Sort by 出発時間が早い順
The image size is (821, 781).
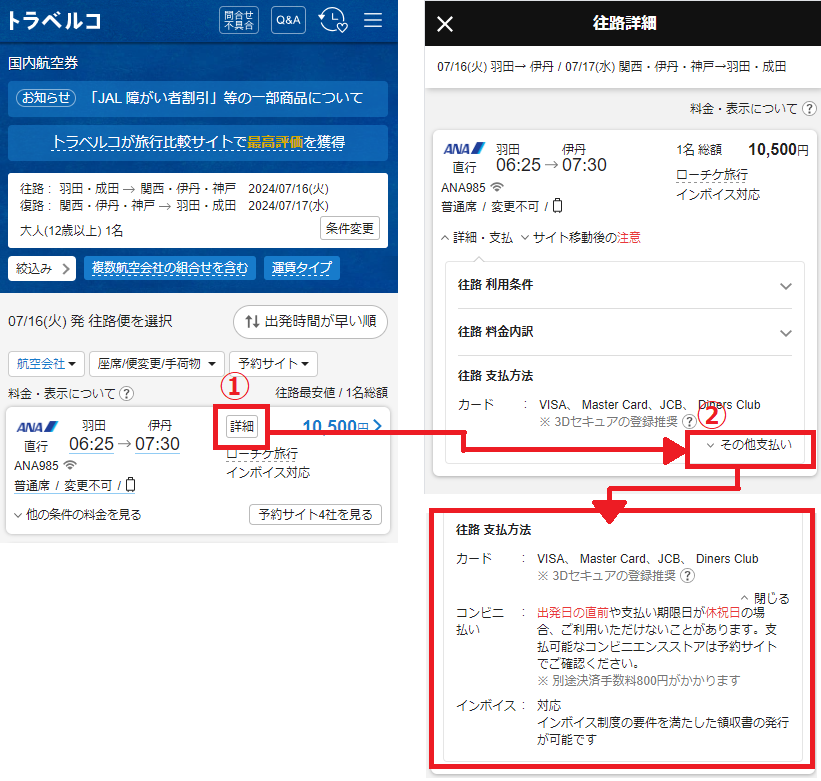310,322
